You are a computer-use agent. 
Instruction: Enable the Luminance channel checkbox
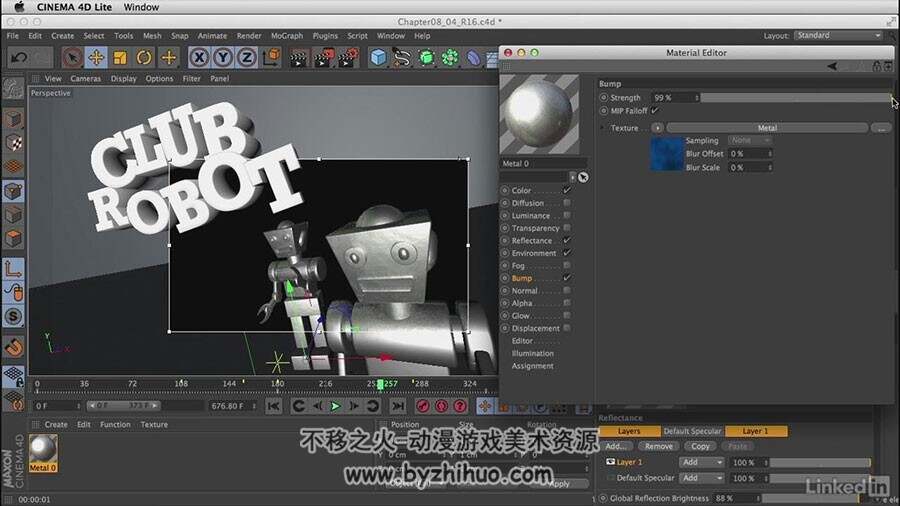567,216
